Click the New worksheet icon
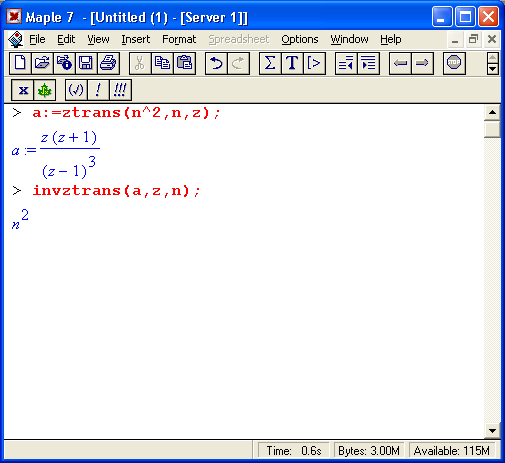Image resolution: width=505 pixels, height=463 pixels. (x=20, y=63)
